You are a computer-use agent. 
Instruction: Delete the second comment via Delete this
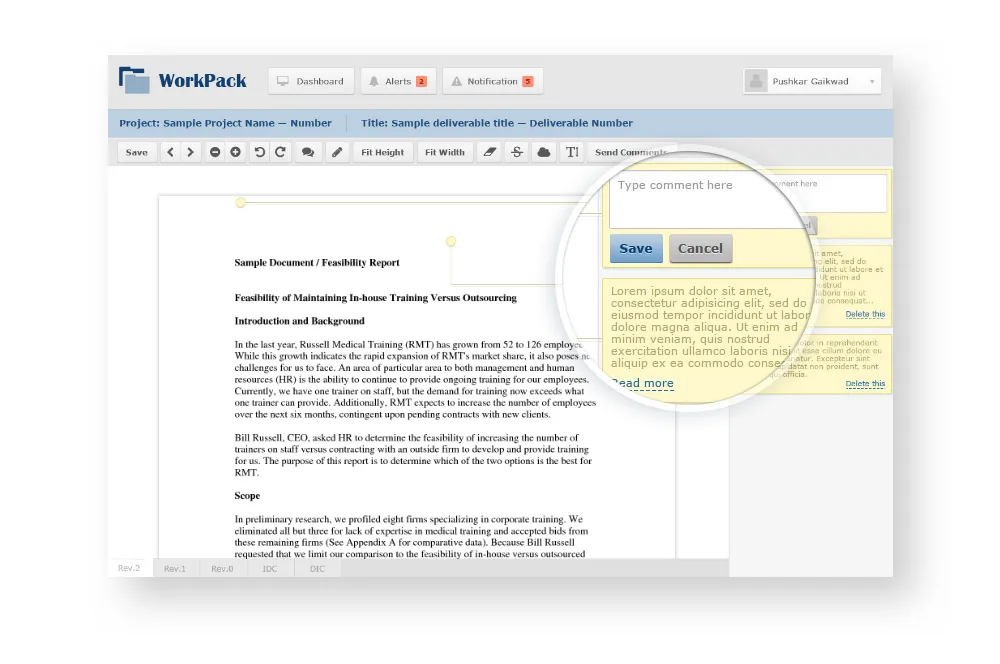coord(865,383)
